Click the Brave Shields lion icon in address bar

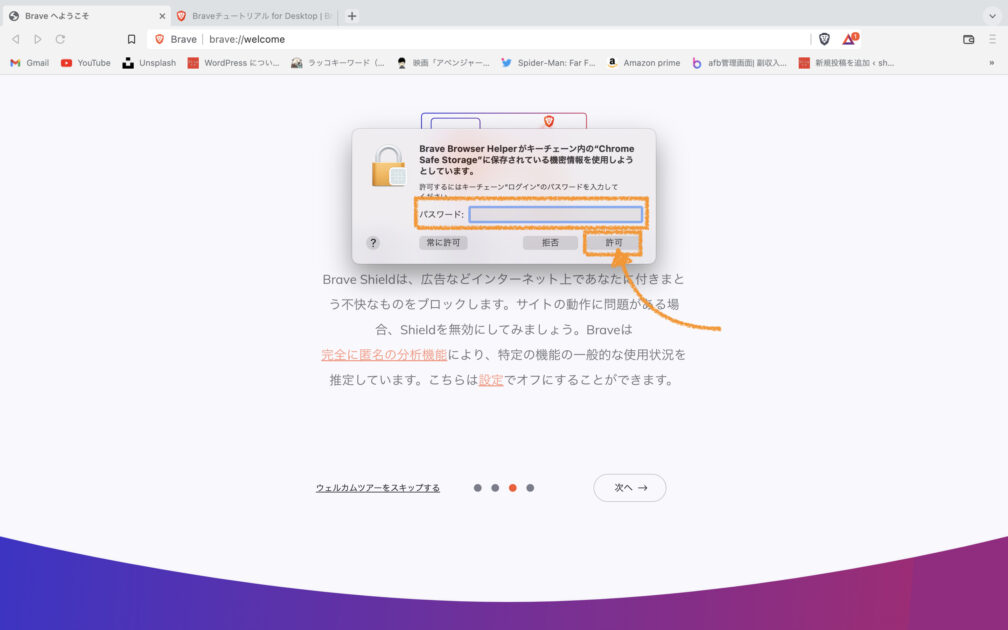point(824,39)
